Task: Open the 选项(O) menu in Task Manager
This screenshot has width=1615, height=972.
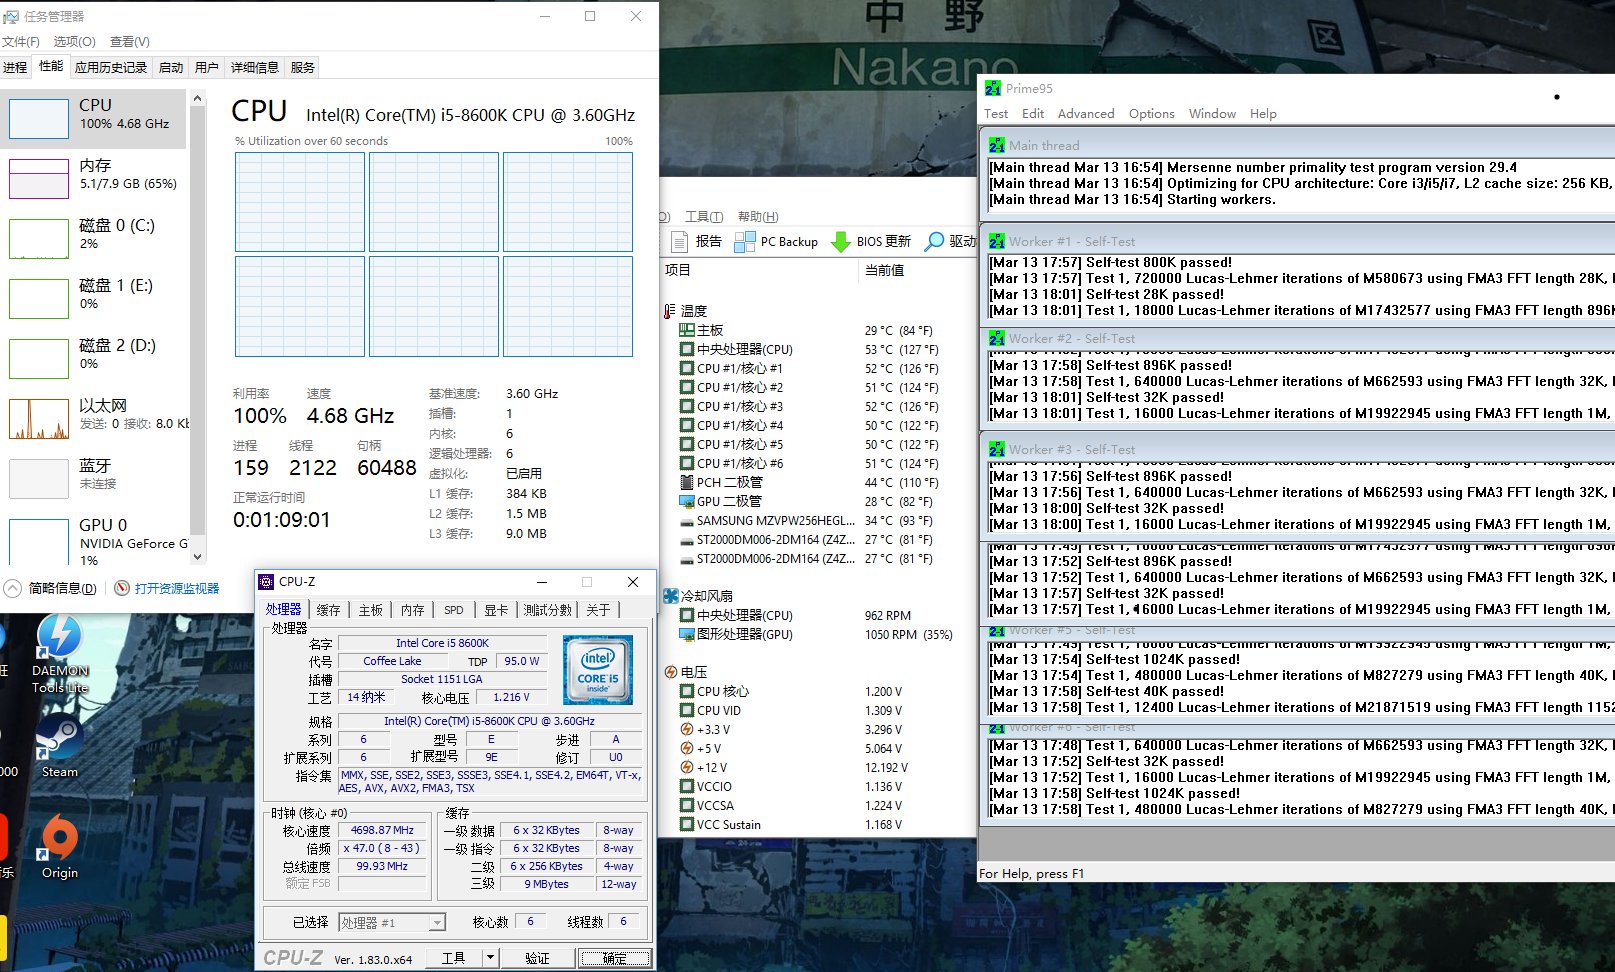Action: click(74, 41)
